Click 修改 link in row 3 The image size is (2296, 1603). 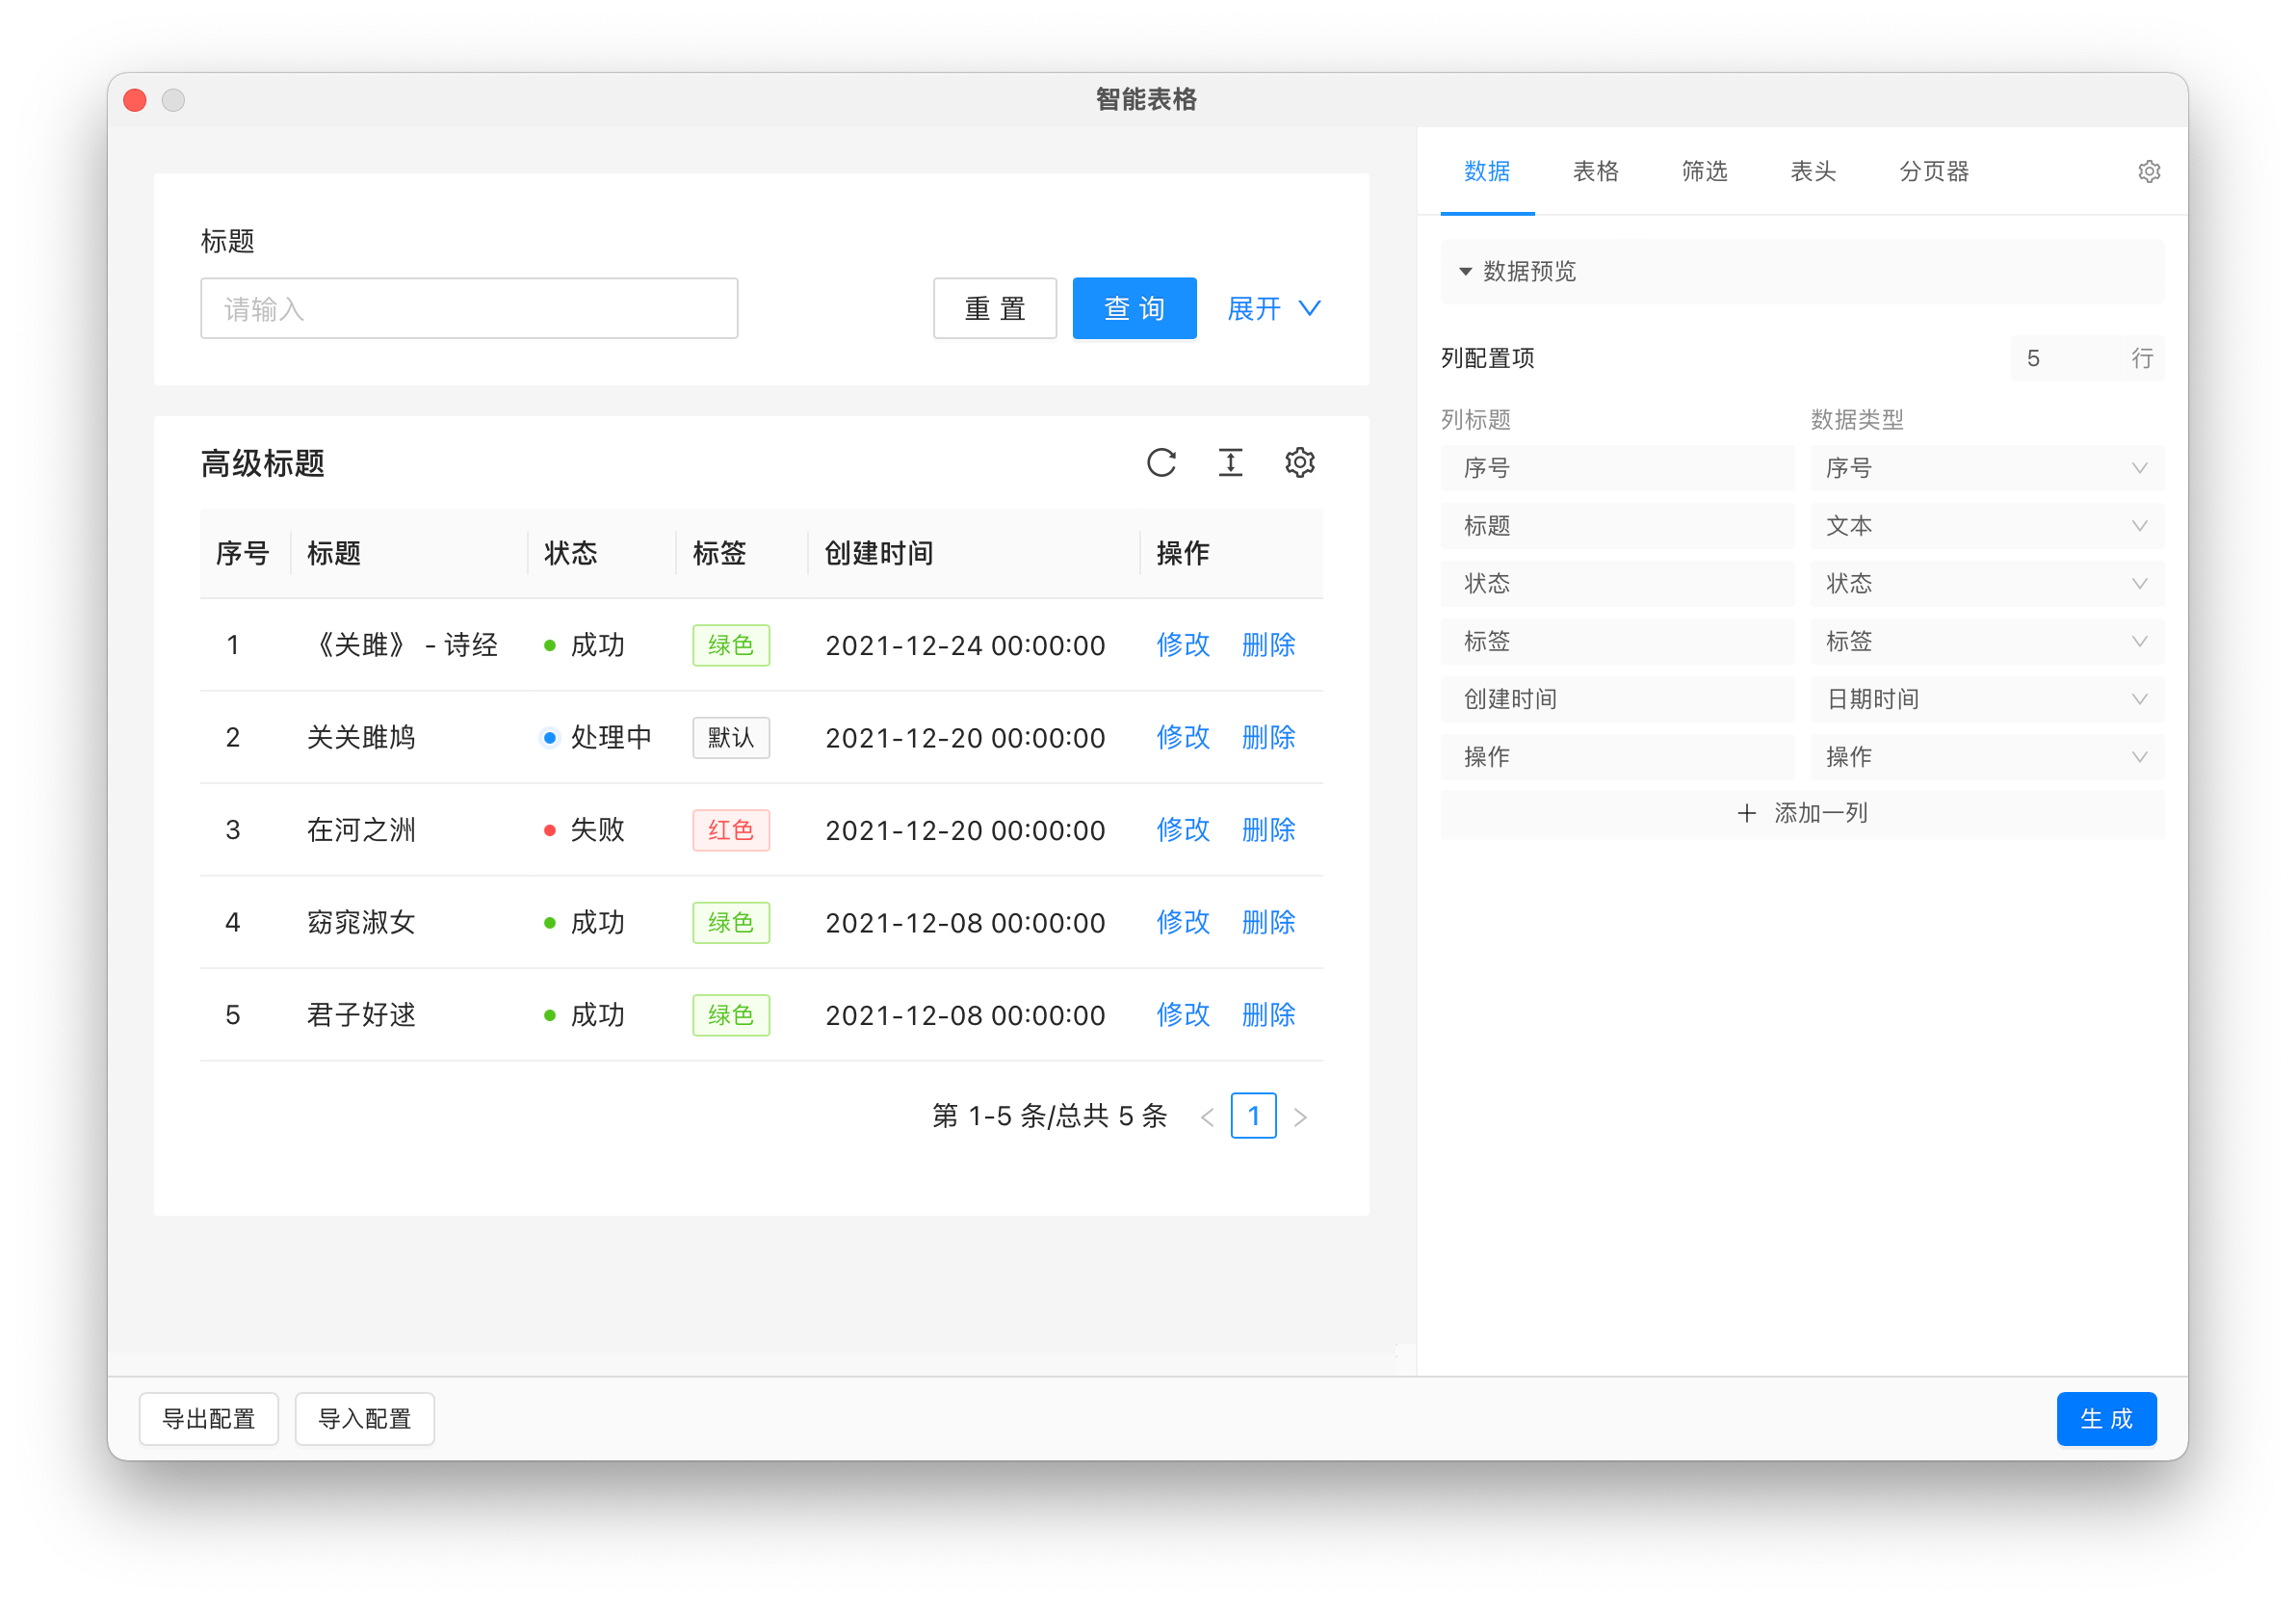point(1183,829)
